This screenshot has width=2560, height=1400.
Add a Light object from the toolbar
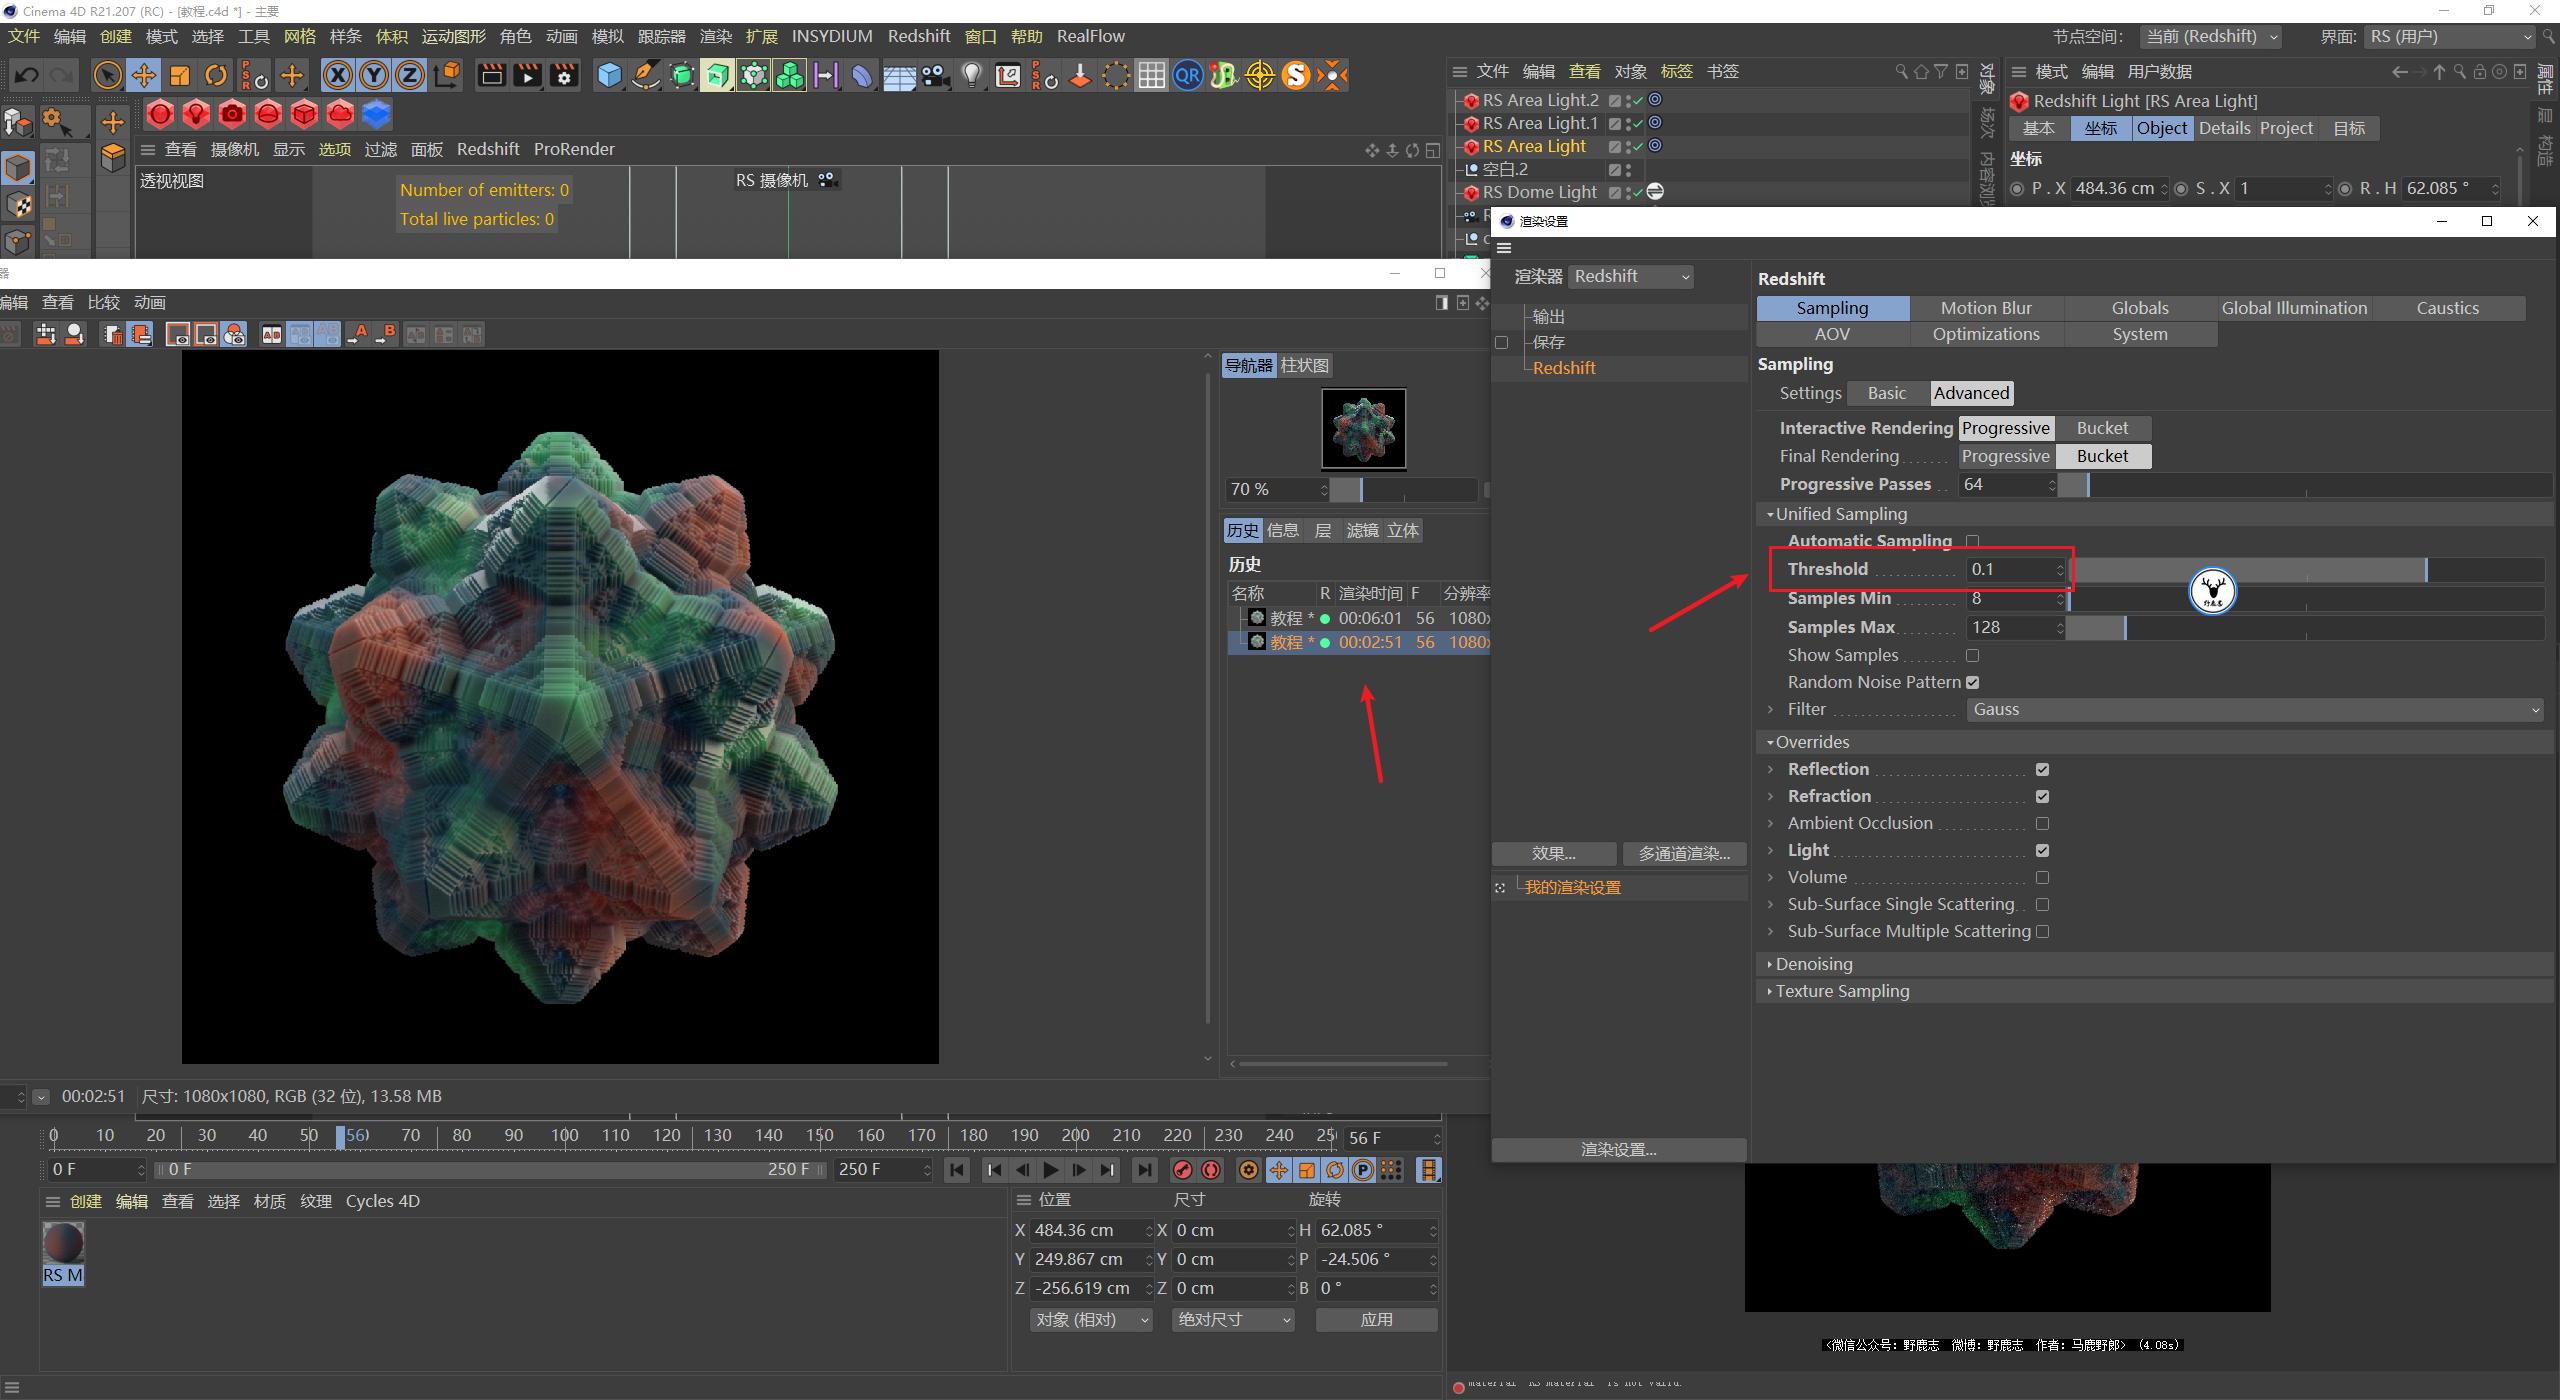pos(971,75)
